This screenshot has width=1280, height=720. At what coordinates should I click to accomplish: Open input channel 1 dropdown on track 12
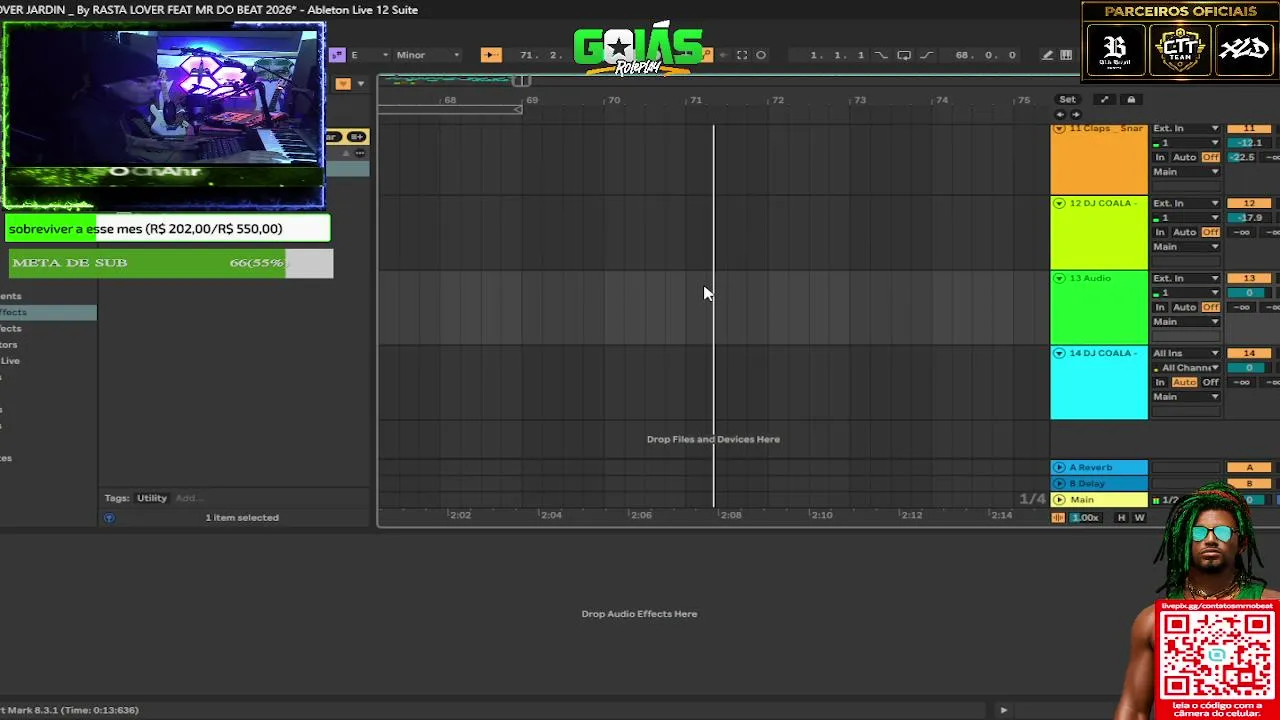[x=1186, y=217]
